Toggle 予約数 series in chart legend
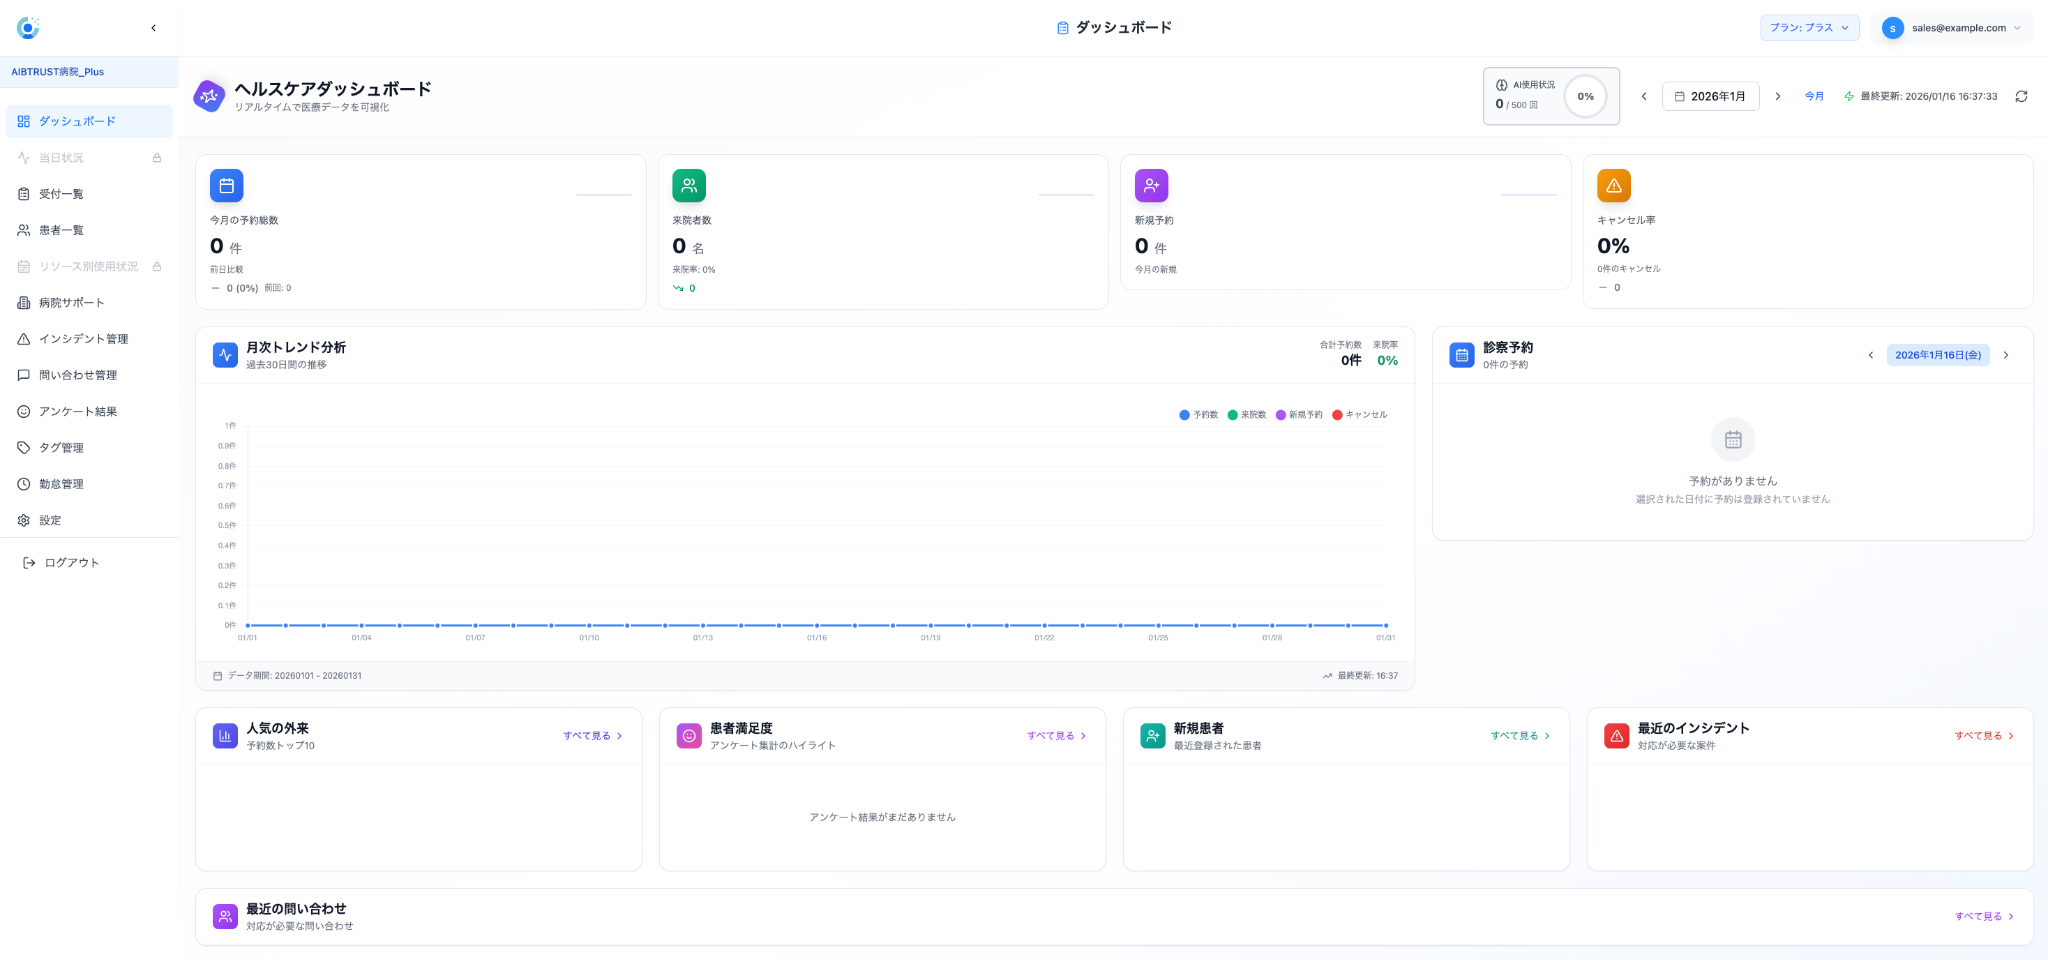 pyautogui.click(x=1199, y=415)
